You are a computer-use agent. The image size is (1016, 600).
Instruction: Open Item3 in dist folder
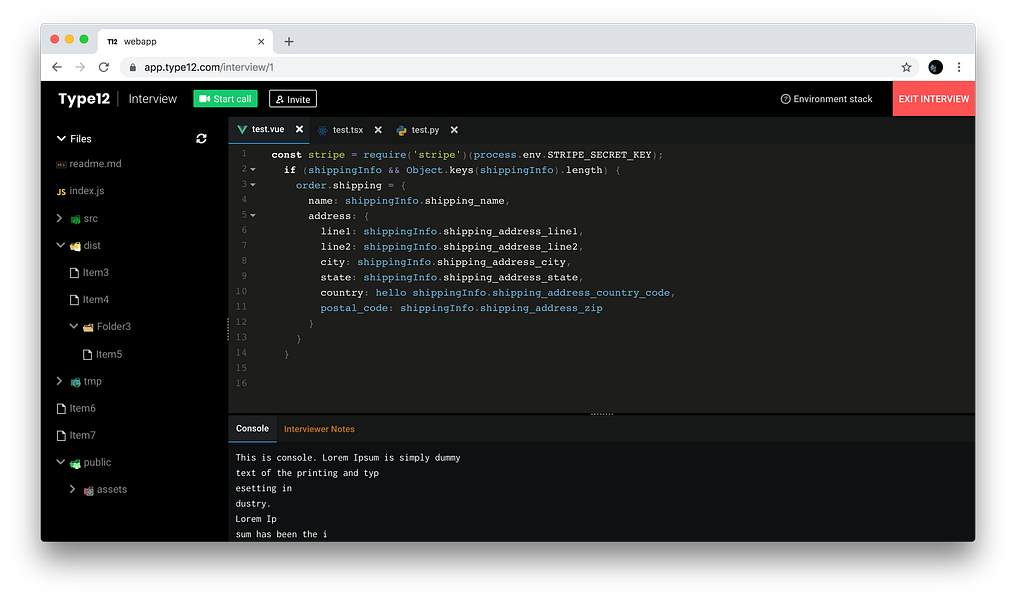coord(95,273)
